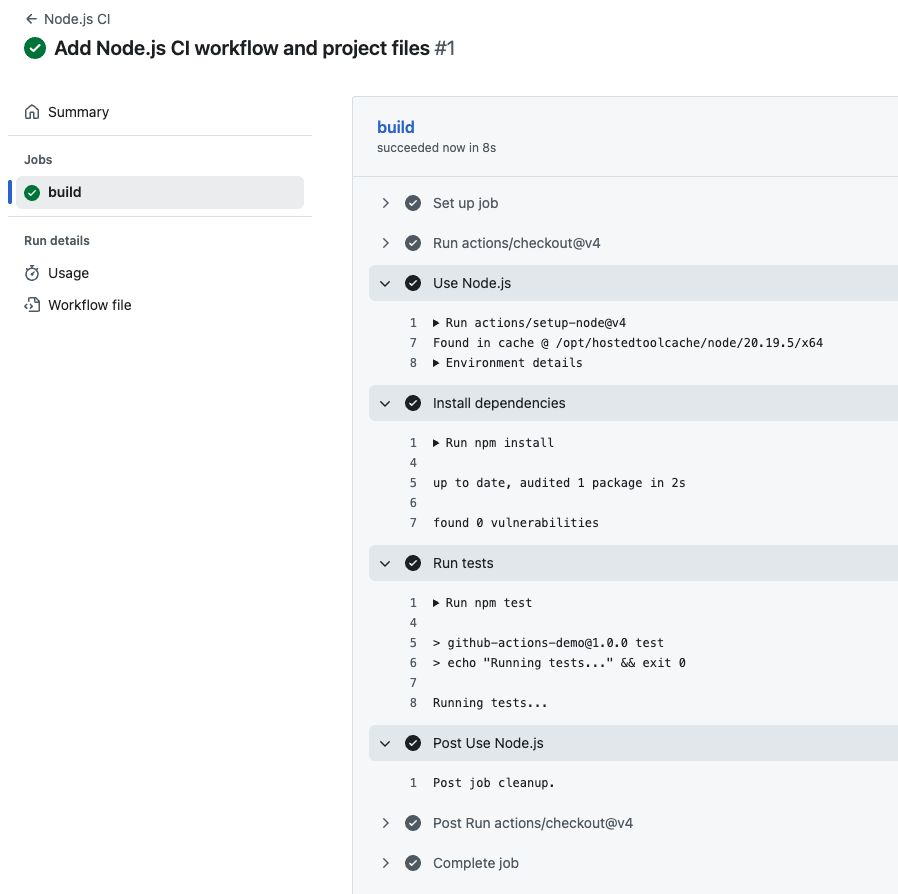
Task: Click the green success check beside the workflow title
Action: point(34,47)
